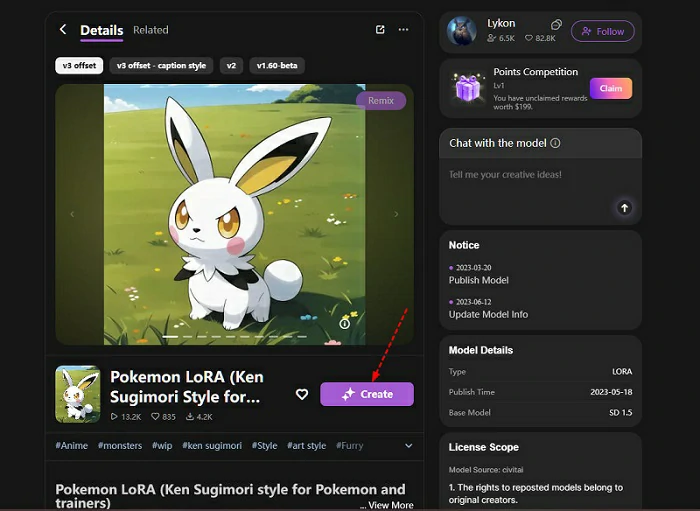Select the v3 offset - caption style version
The image size is (700, 511).
161,66
